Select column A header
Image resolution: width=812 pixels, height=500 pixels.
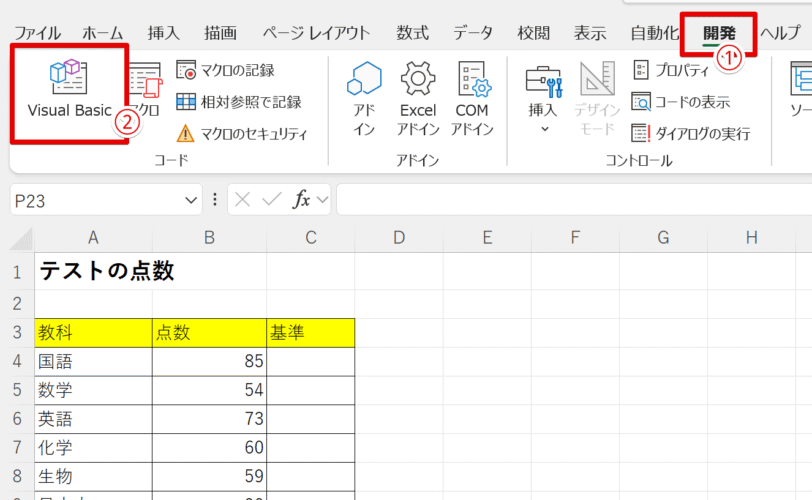coord(93,238)
